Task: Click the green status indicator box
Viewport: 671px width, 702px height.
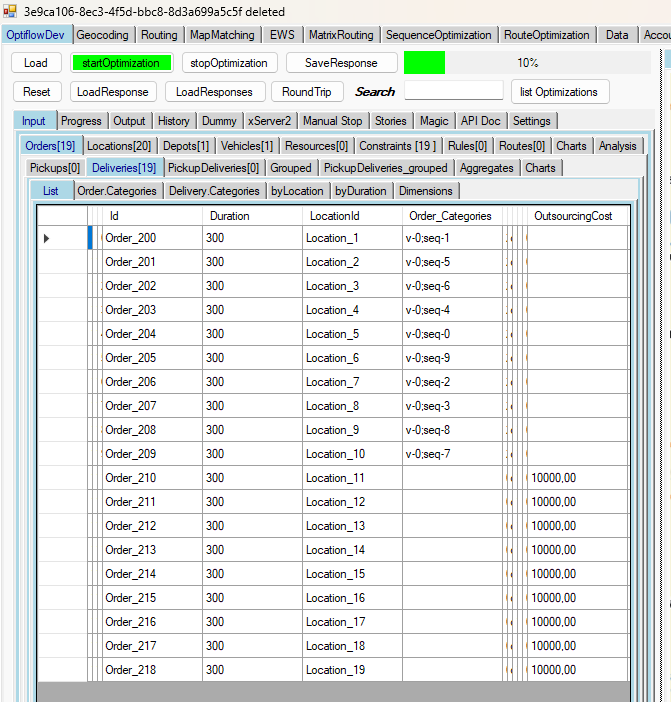Action: pos(424,63)
